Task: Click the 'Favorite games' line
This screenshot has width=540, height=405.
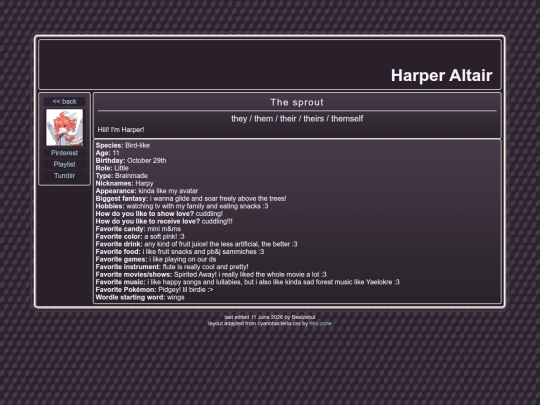Action: pyautogui.click(x=156, y=259)
